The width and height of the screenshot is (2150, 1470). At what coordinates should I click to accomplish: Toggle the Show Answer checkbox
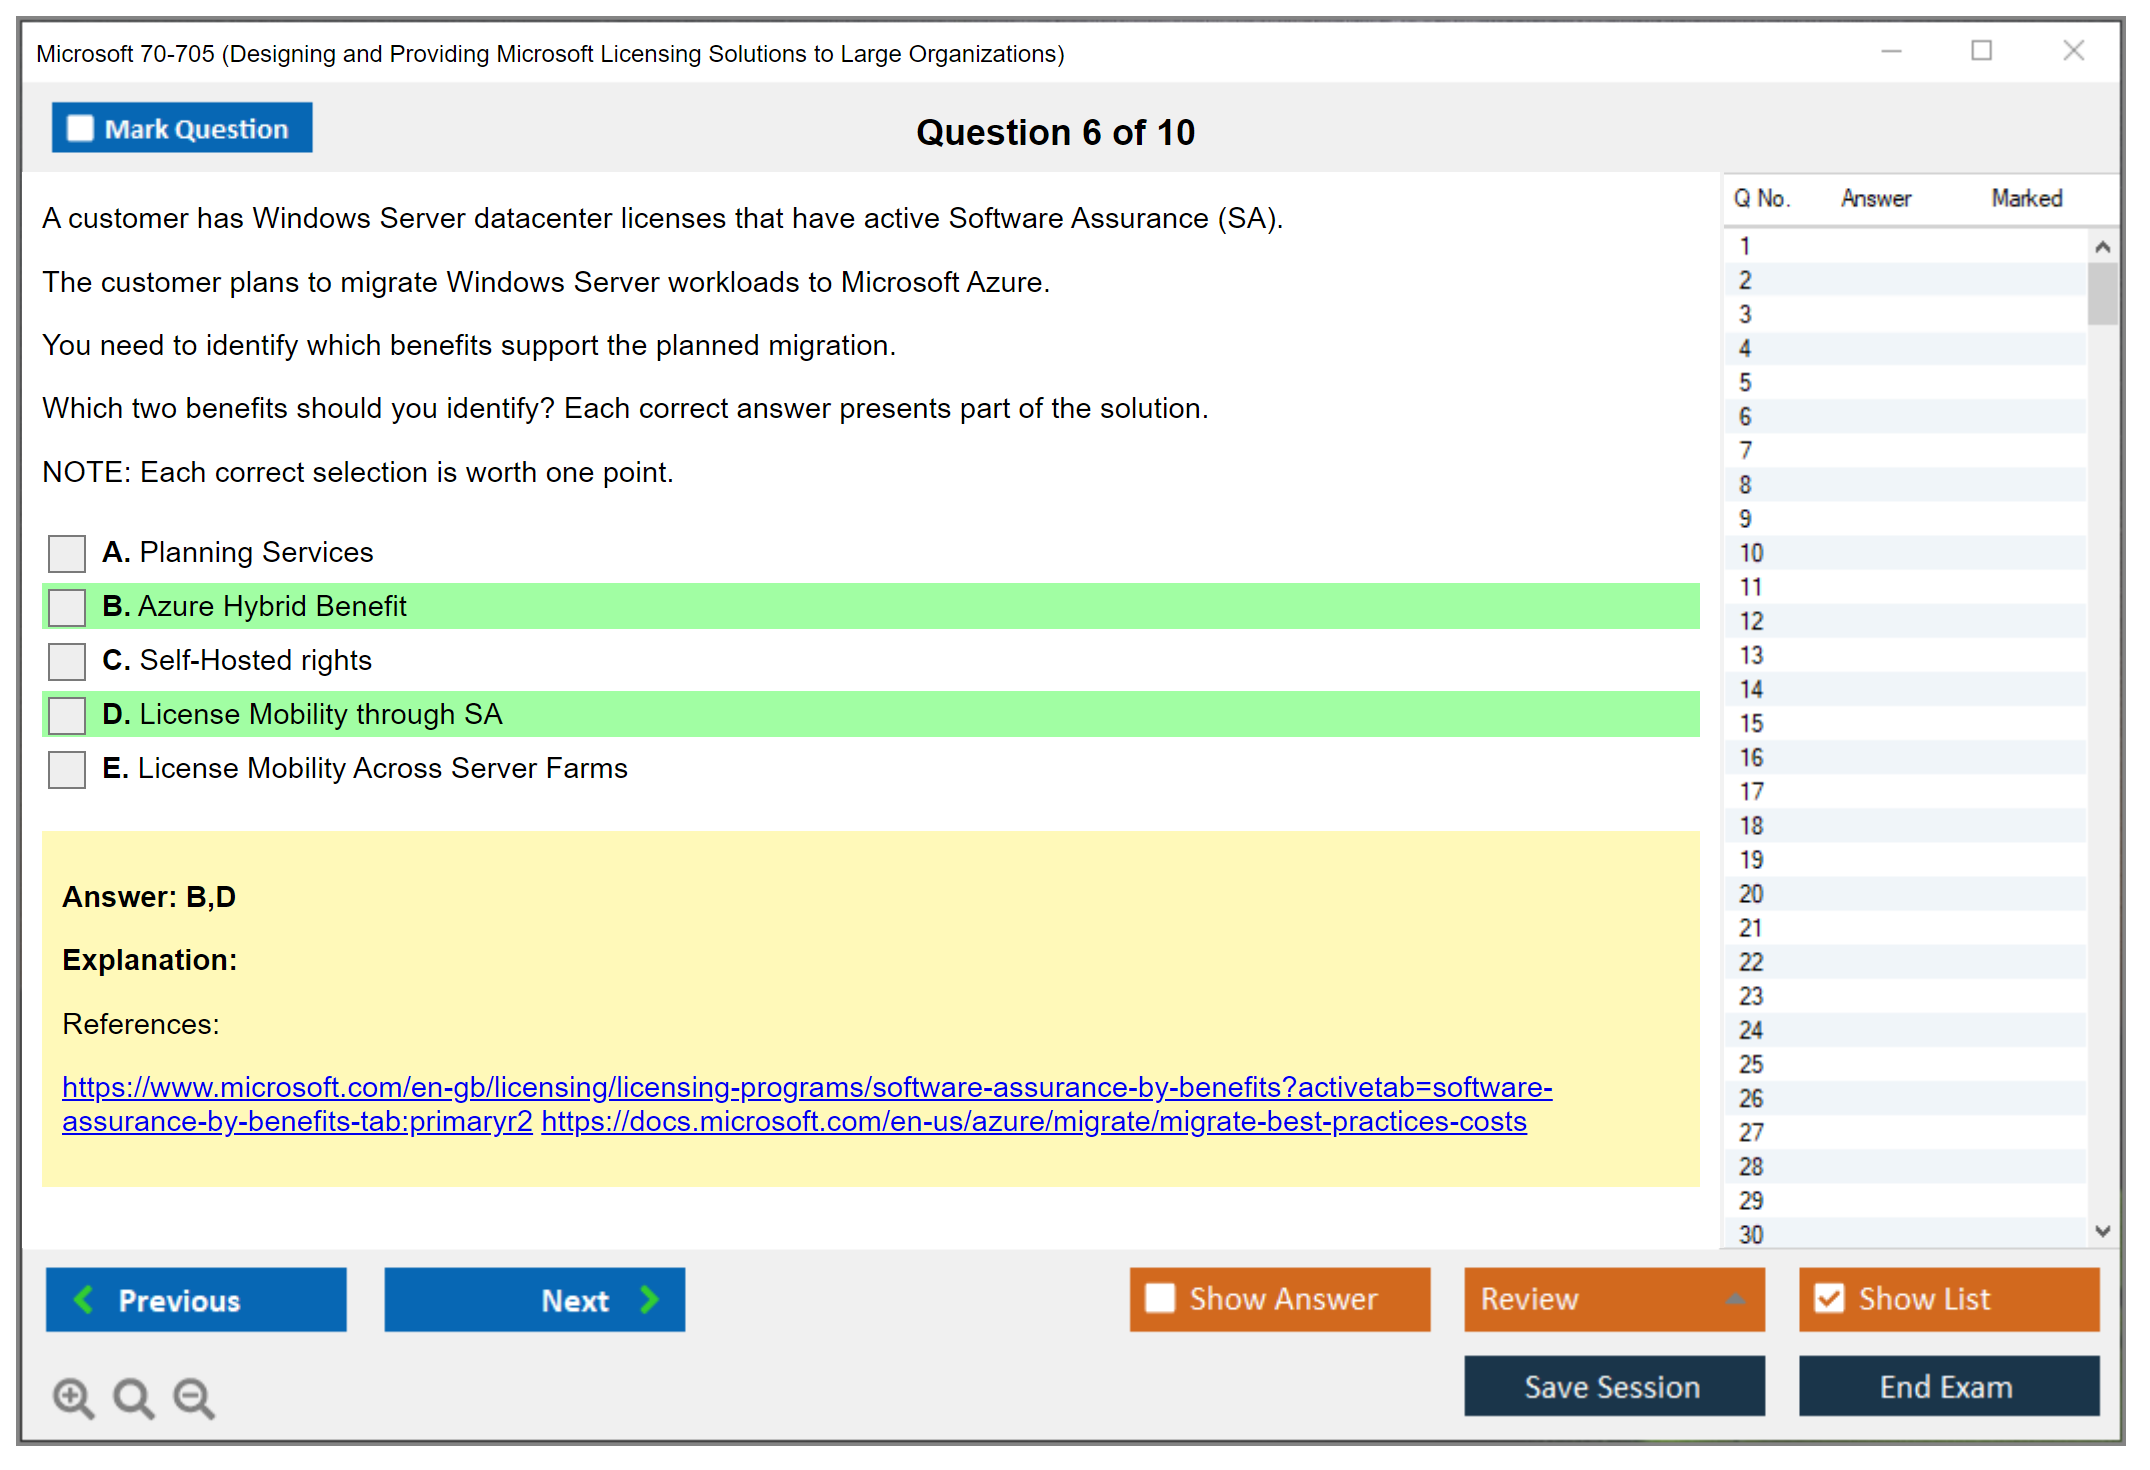tap(1160, 1298)
